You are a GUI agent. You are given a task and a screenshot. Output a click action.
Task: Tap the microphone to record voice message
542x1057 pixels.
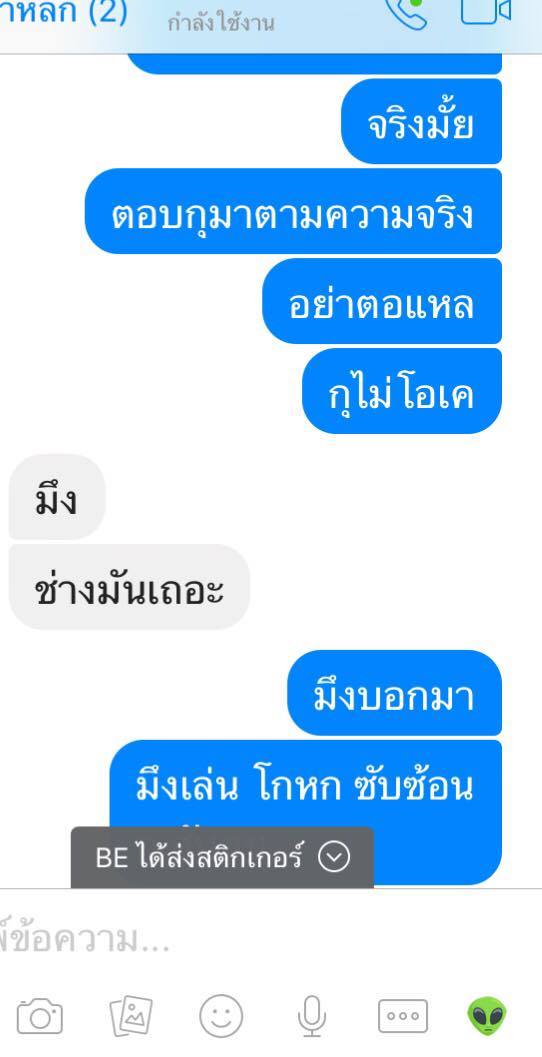[311, 1016]
